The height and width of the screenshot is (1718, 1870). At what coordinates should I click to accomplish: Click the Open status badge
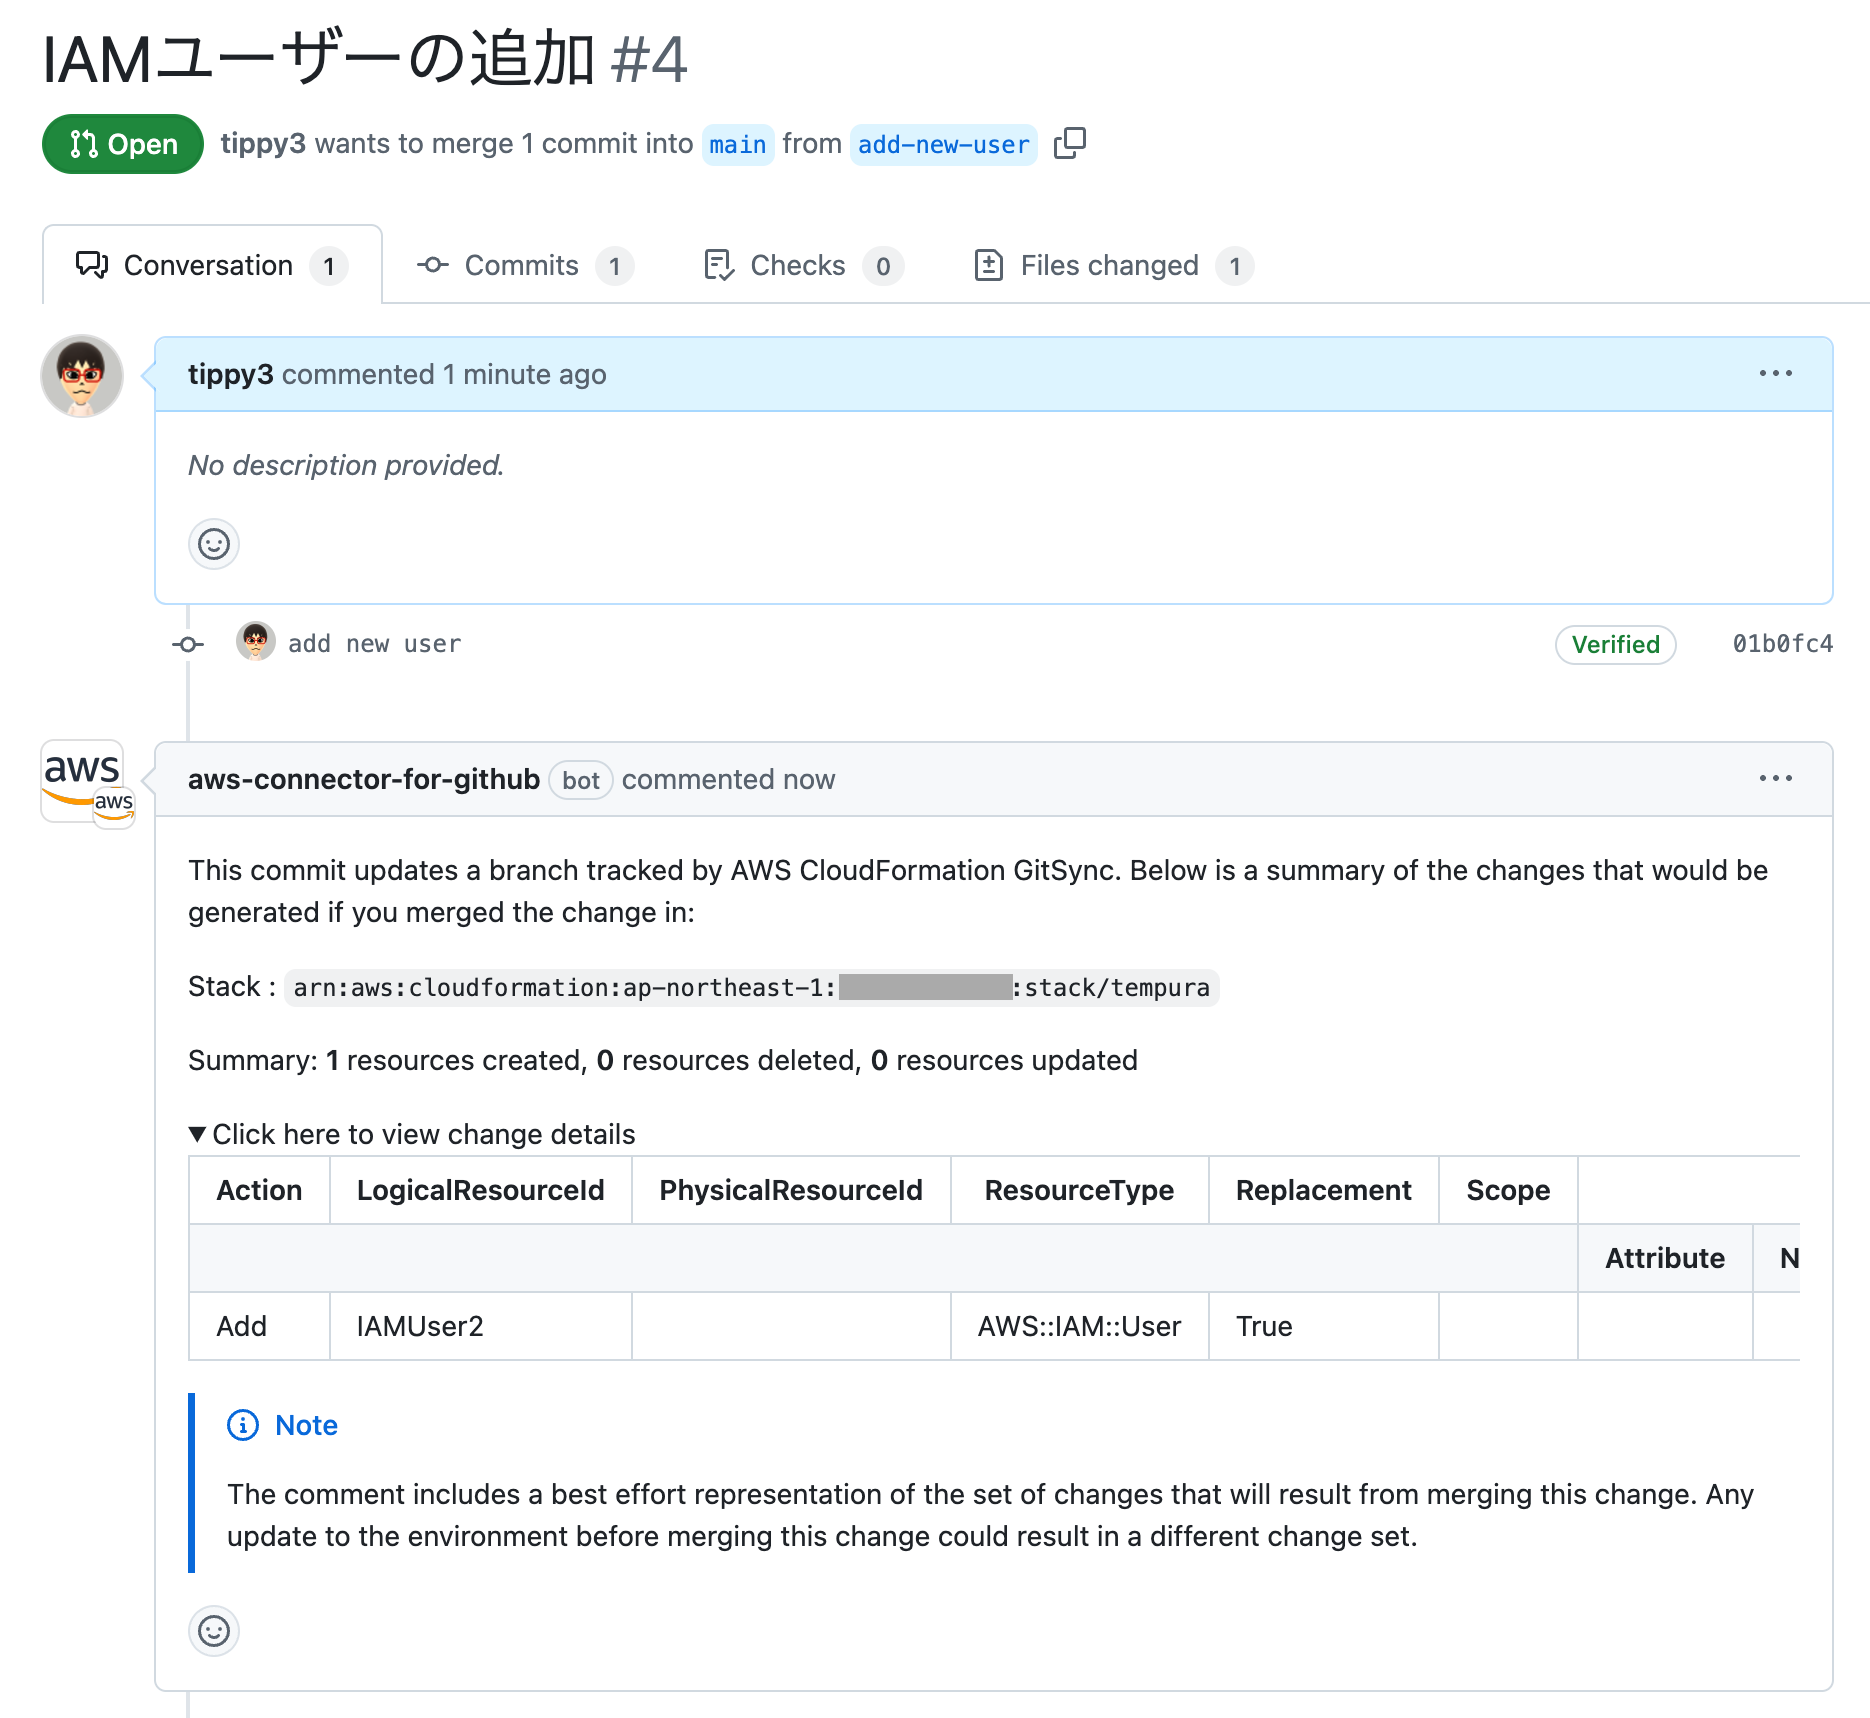(x=123, y=144)
